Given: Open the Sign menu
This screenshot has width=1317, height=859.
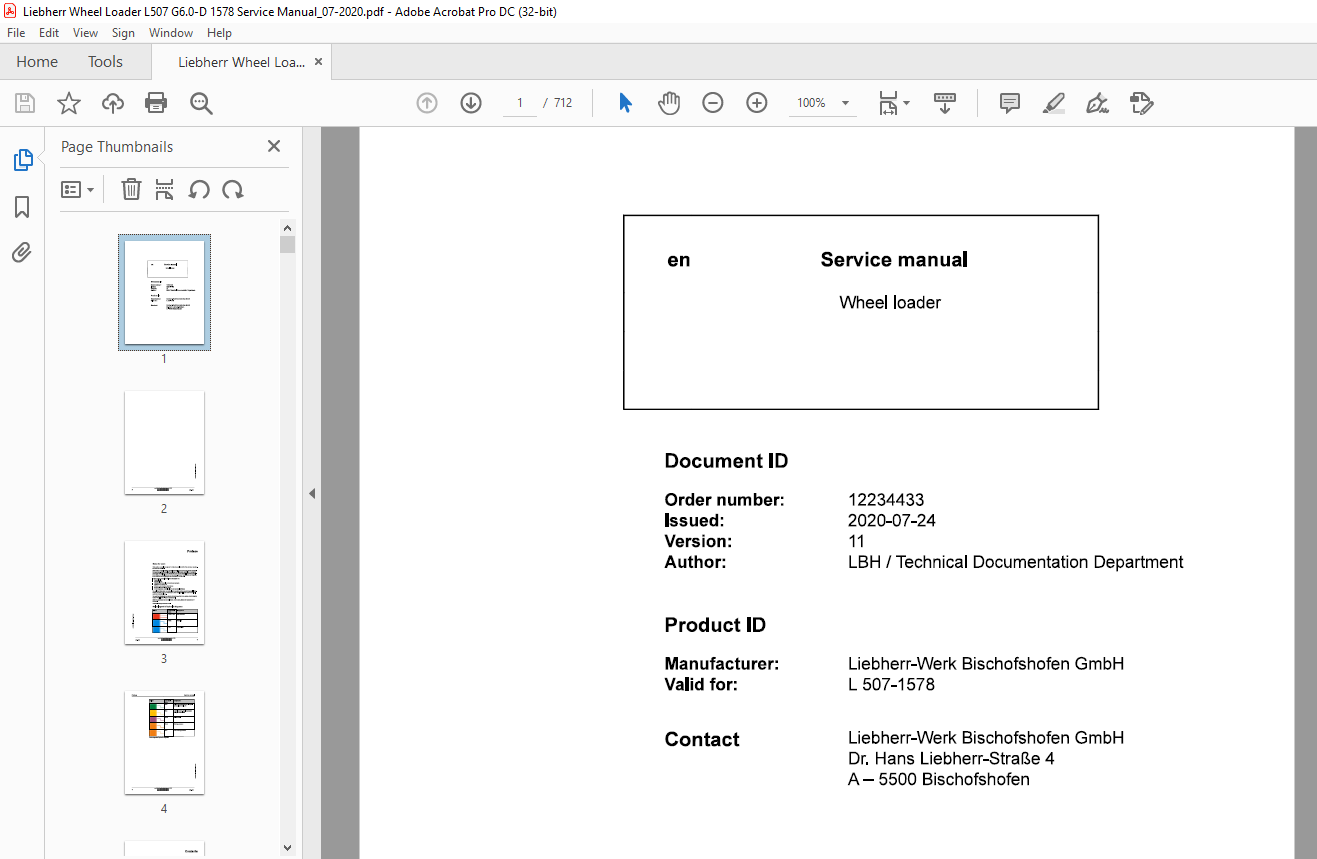Looking at the screenshot, I should [123, 33].
